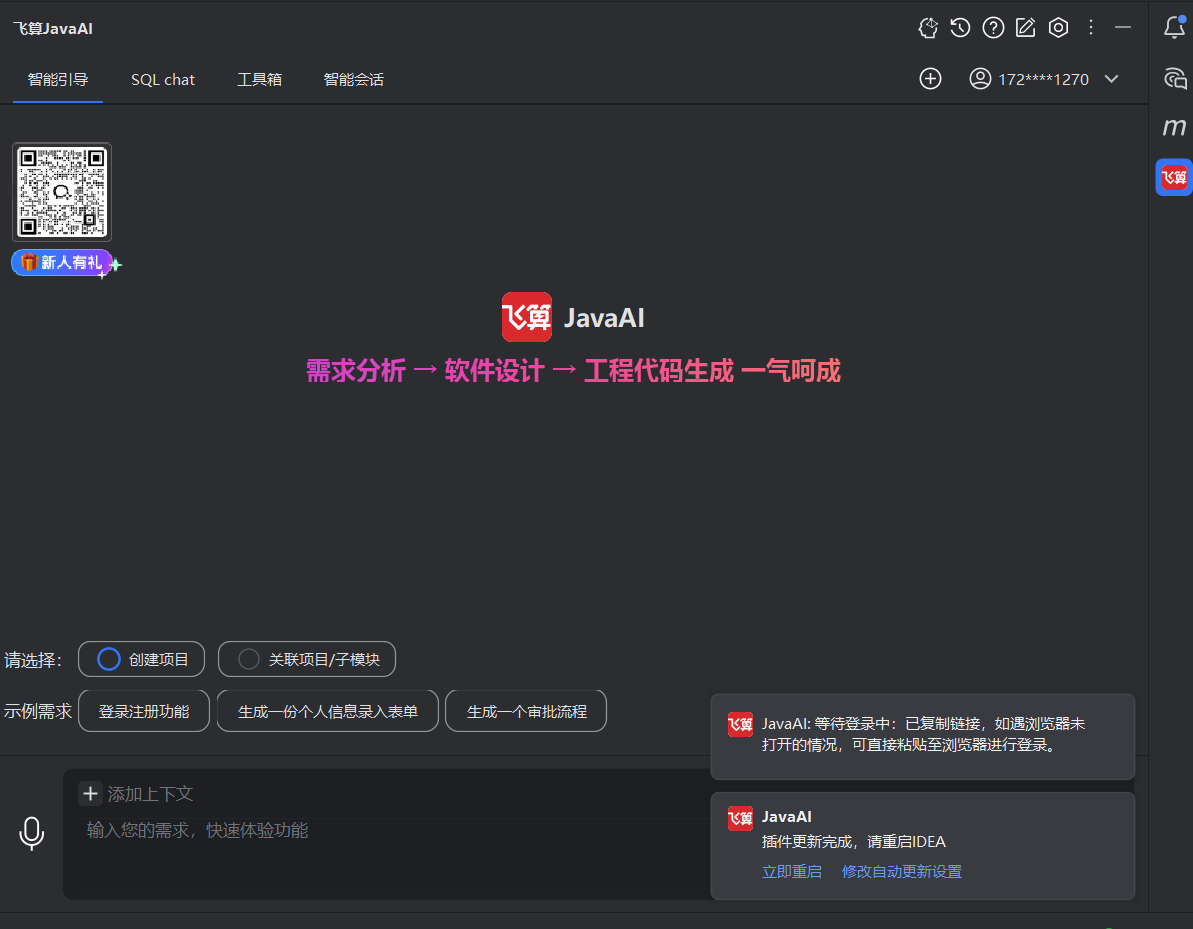Switch to the SQL chat tab
Screen dimensions: 1193x929
(163, 79)
